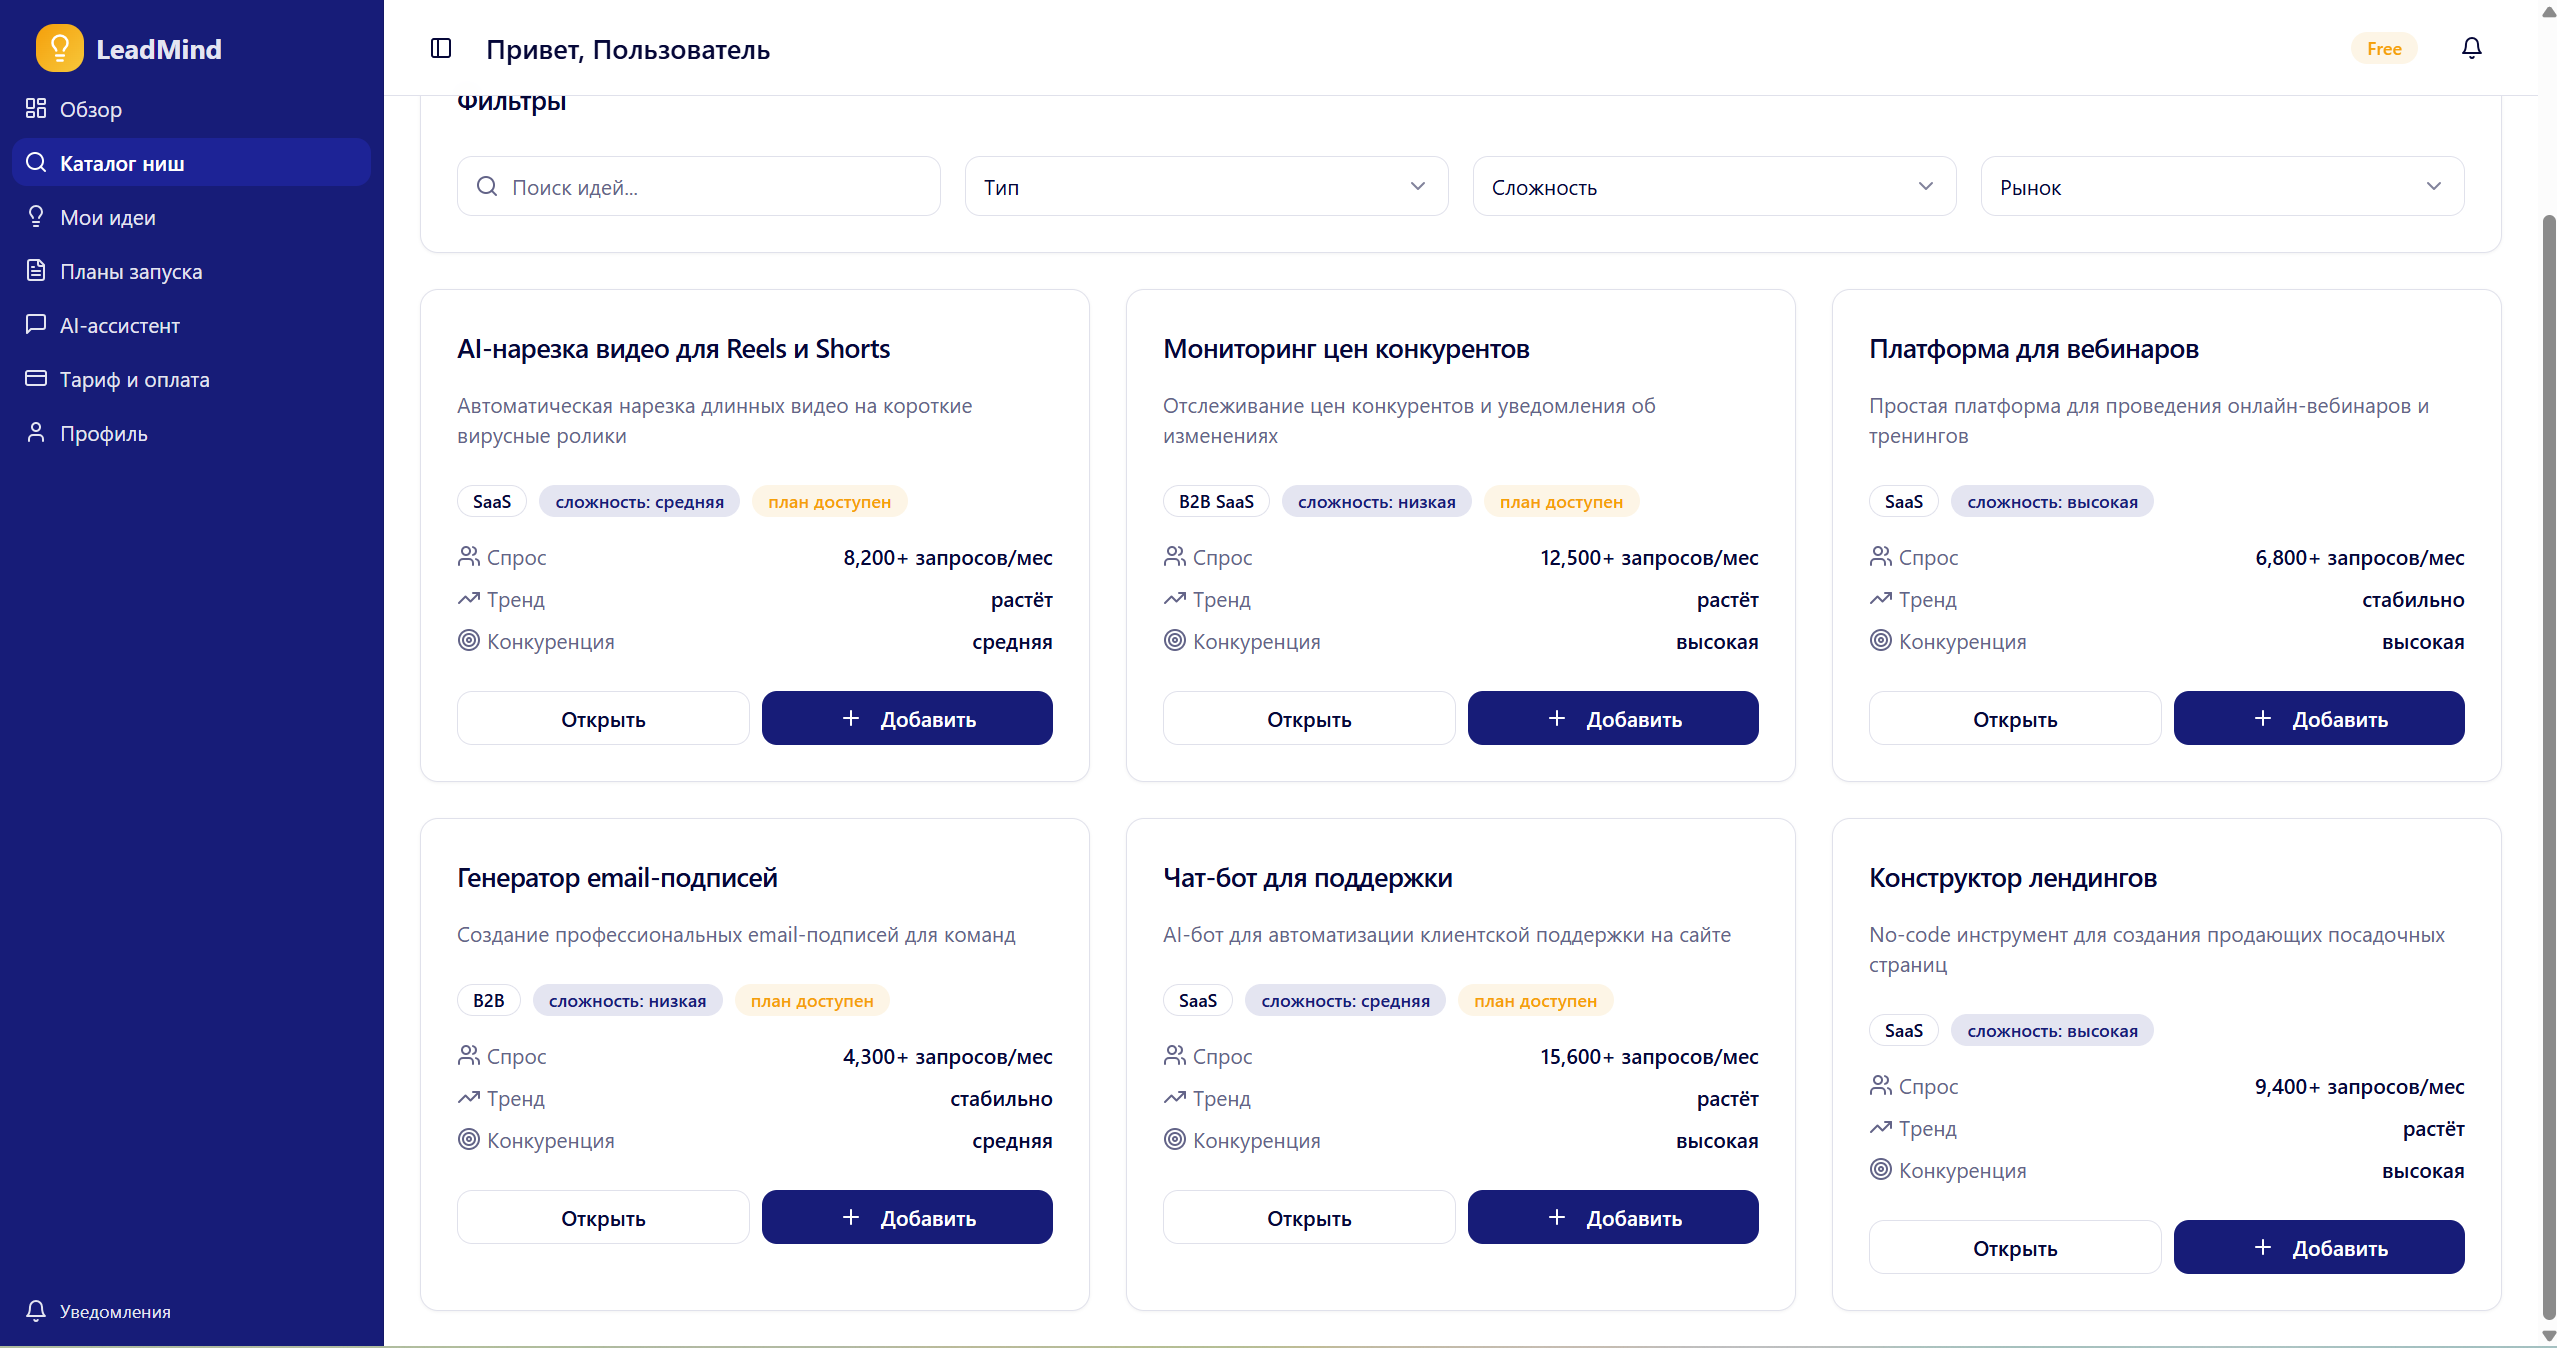Open the Мониторинг цен конкурентов card
Screen dimensions: 2557x1348
[1309, 717]
